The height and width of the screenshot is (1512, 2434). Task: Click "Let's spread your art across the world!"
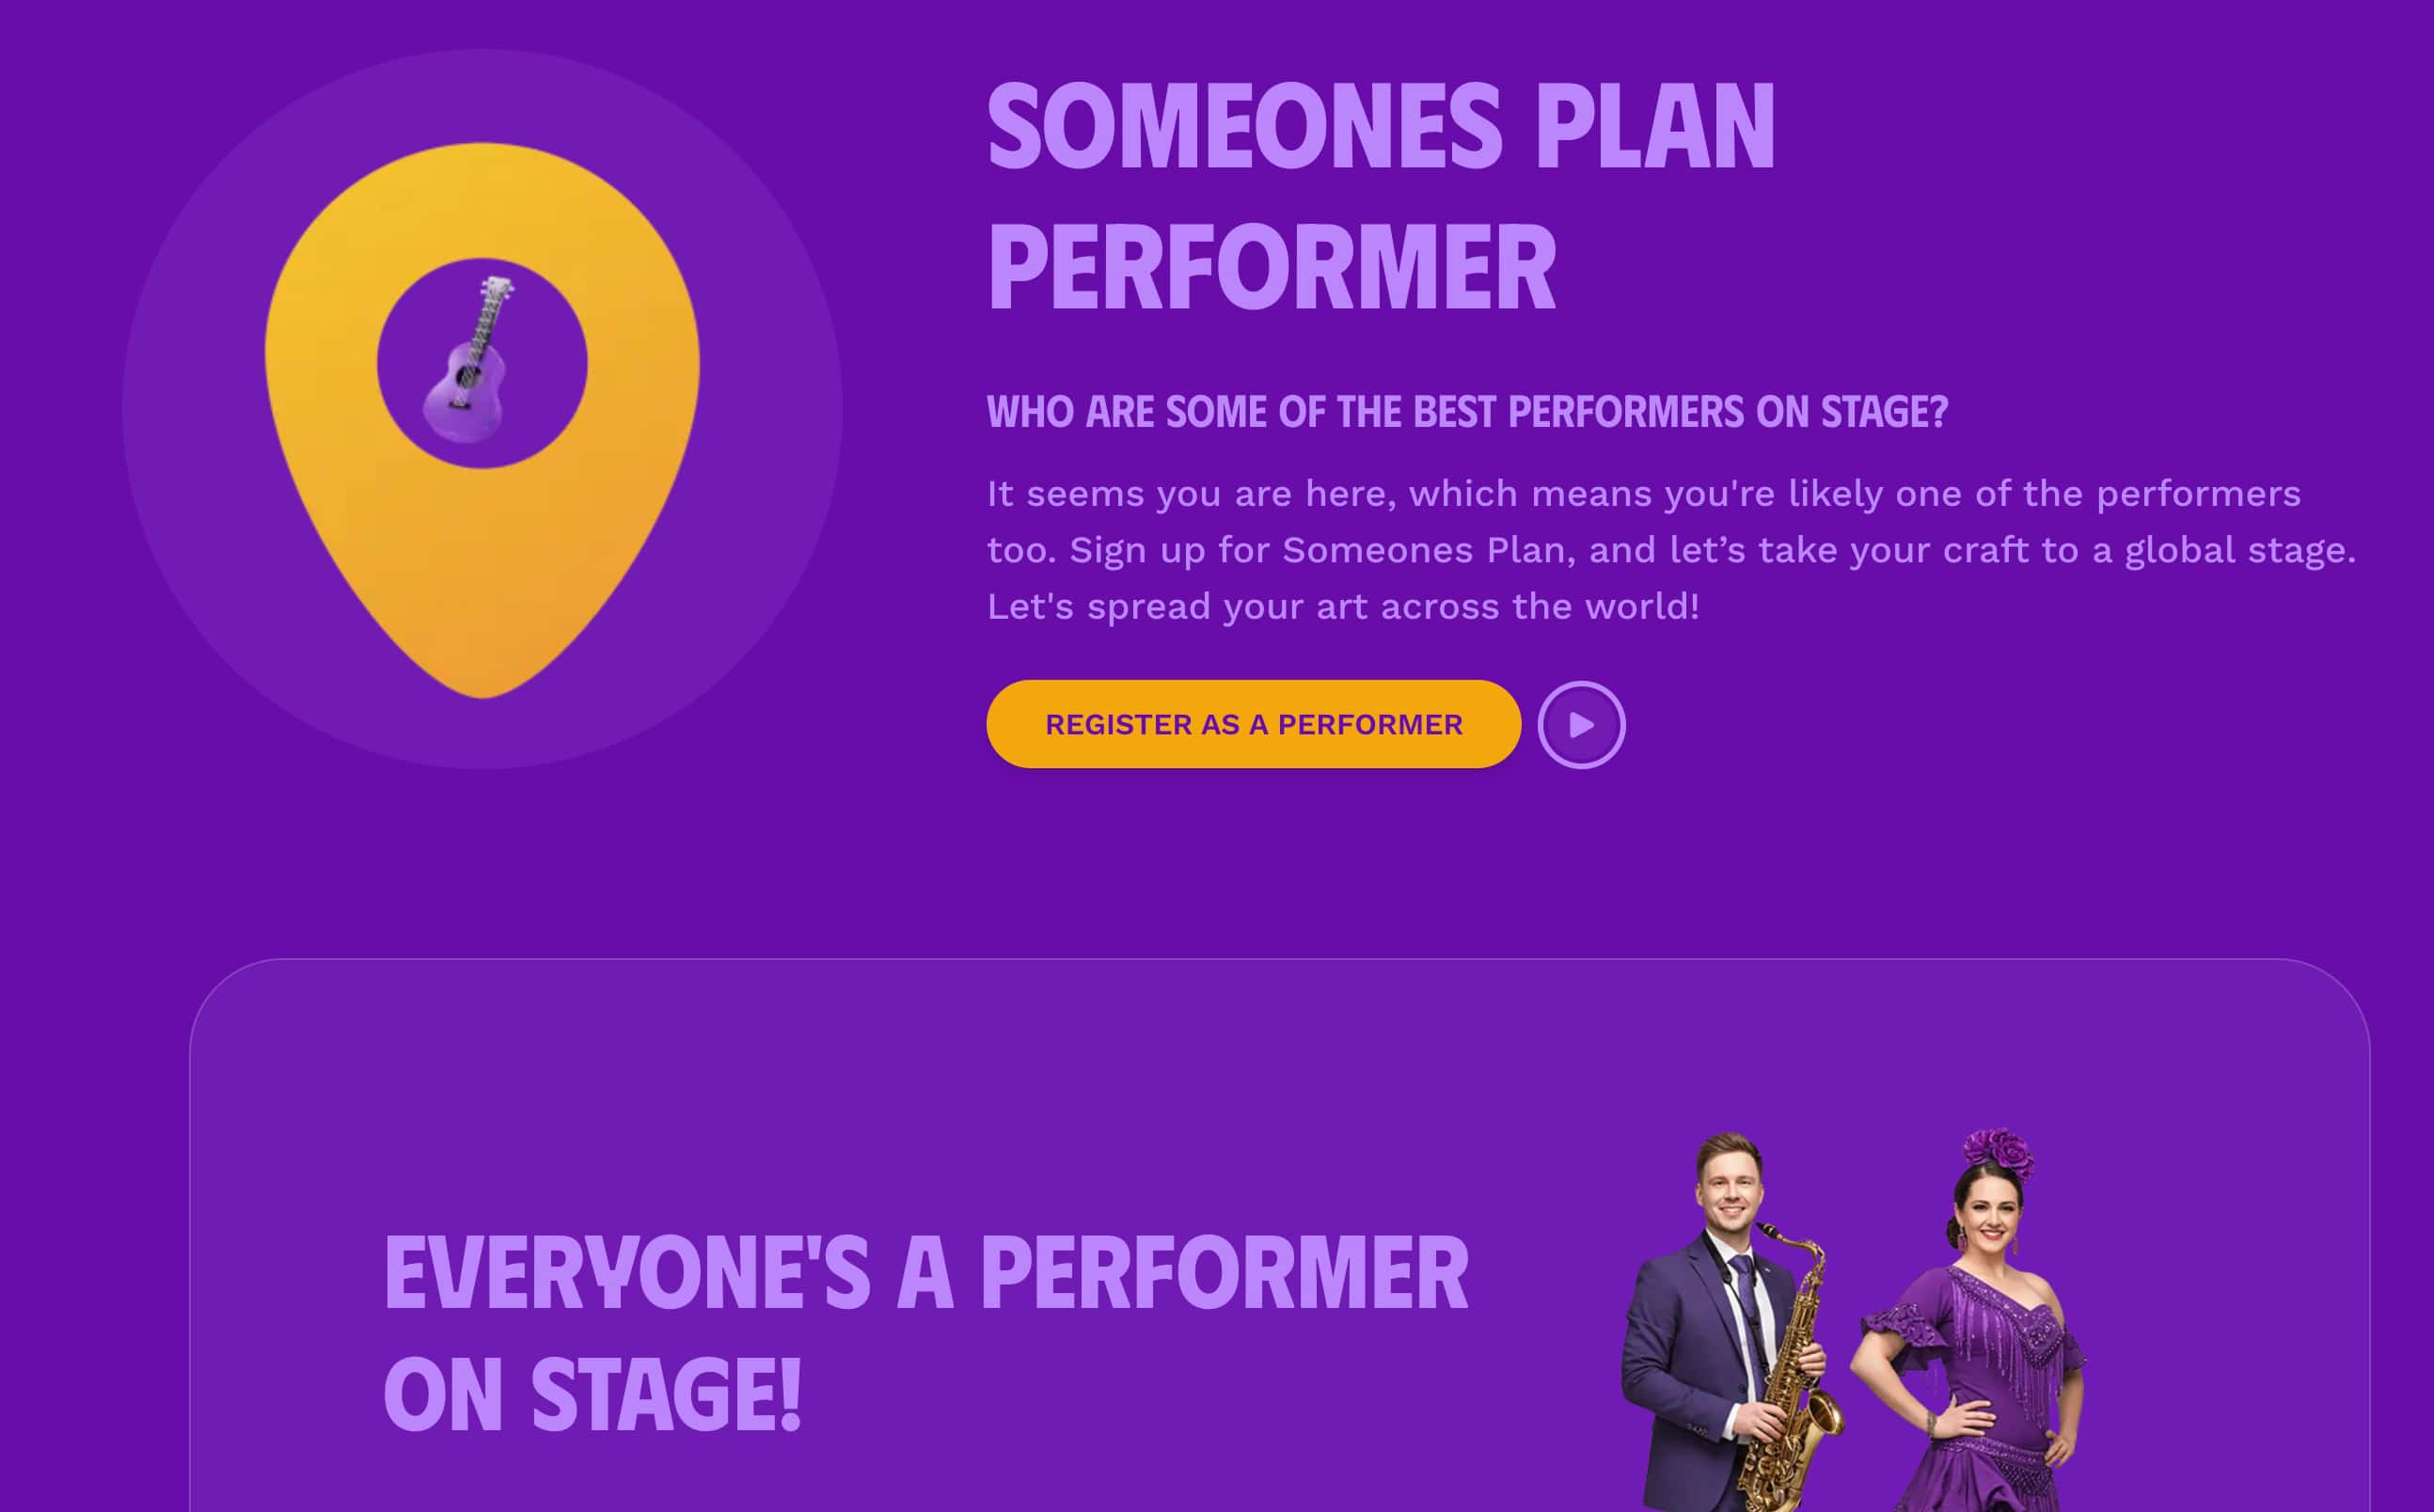1342,607
